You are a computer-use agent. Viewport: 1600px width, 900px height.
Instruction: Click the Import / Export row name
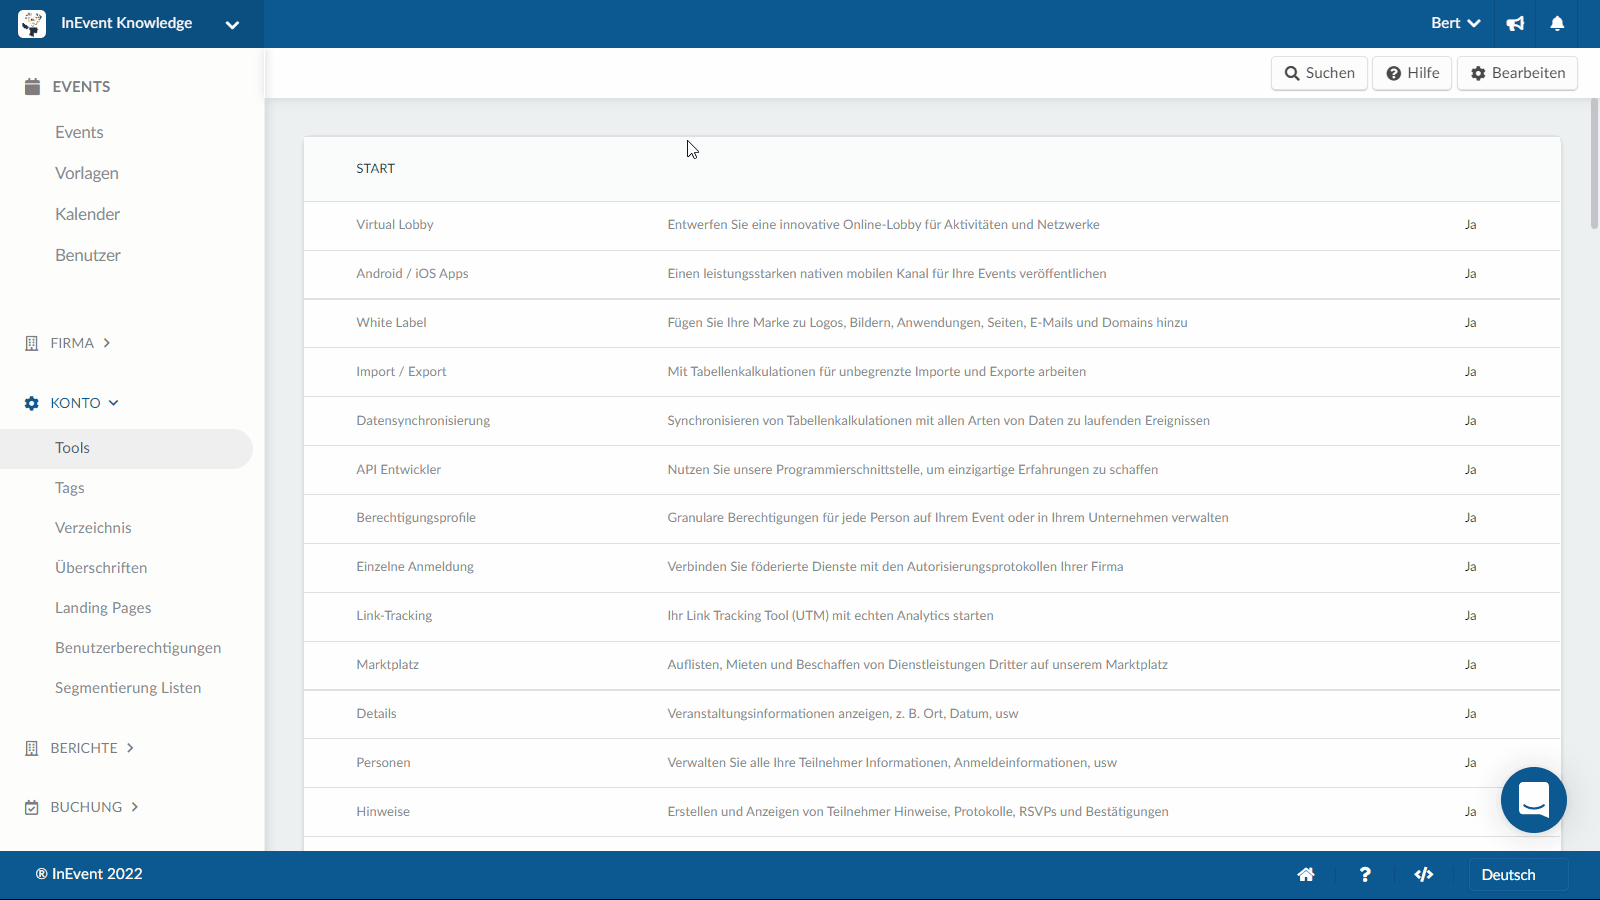(401, 372)
